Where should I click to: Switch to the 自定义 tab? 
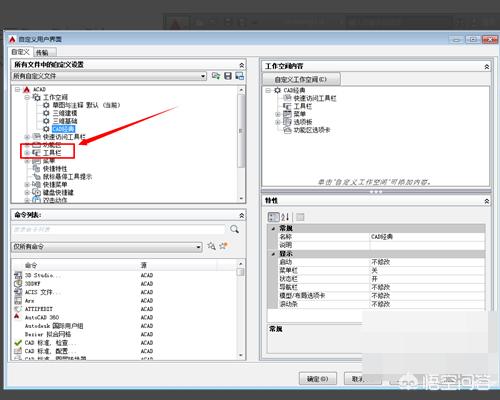coord(21,52)
